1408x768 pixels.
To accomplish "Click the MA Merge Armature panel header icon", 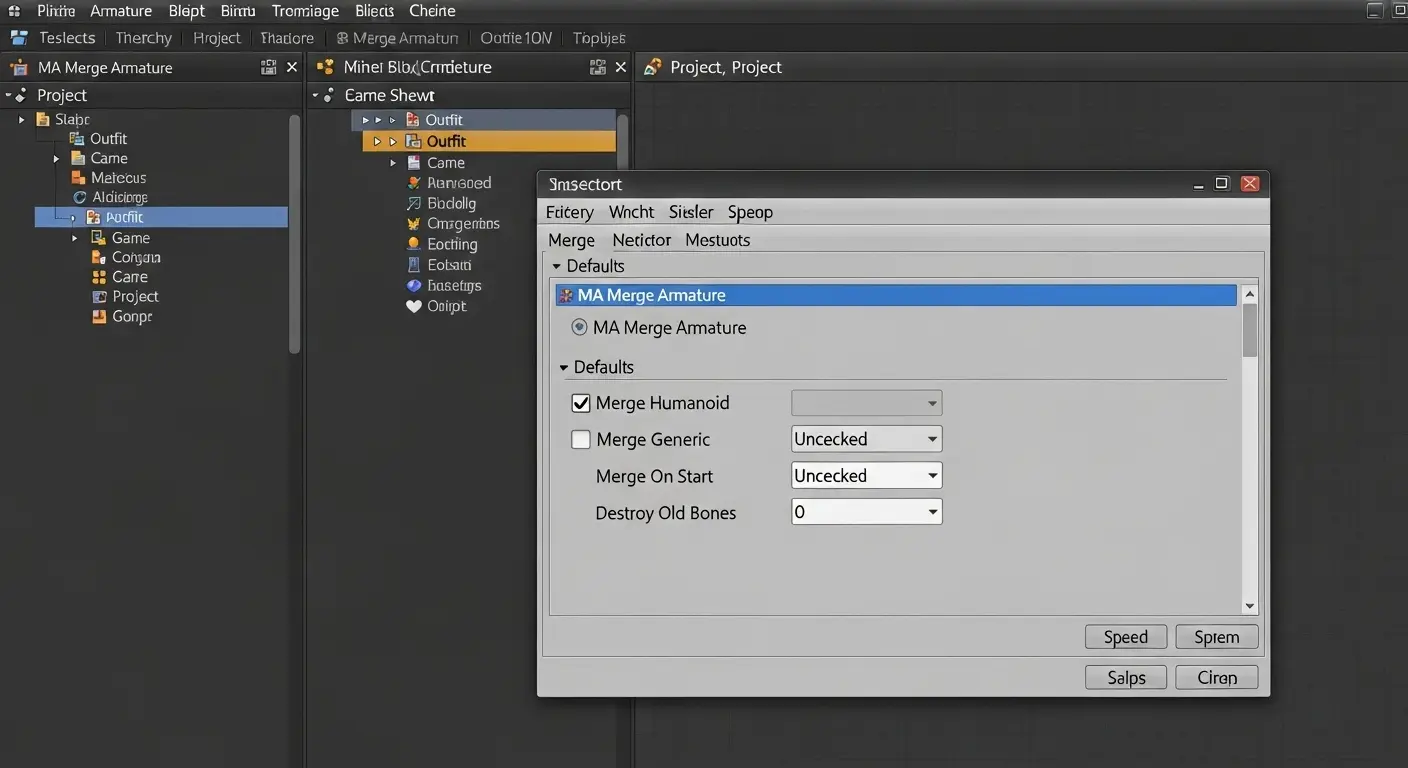I will click(x=566, y=295).
